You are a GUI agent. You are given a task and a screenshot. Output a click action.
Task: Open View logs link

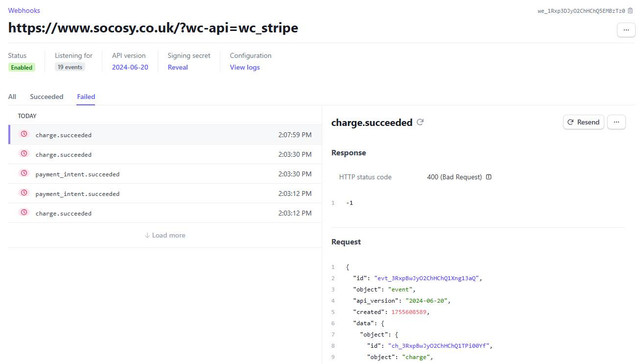pyautogui.click(x=244, y=67)
